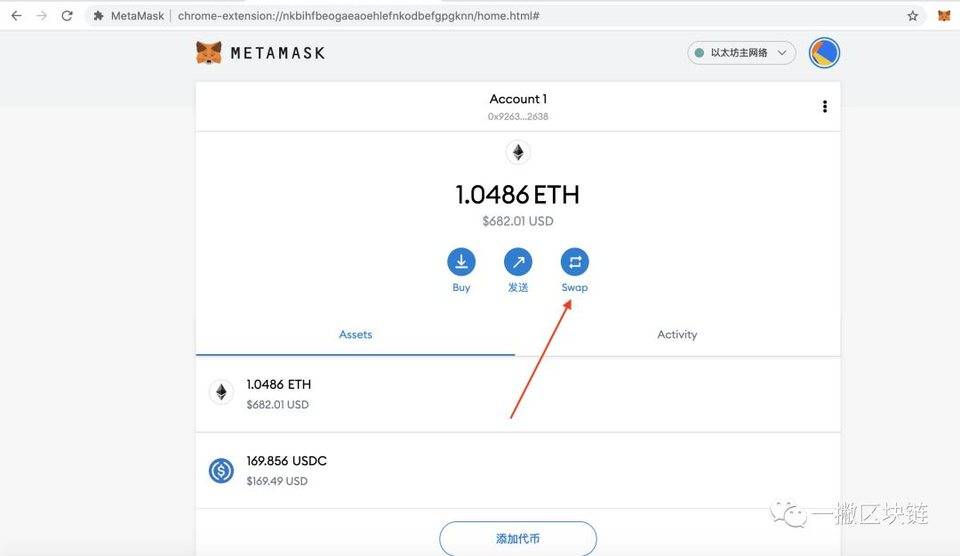Viewport: 960px width, 556px height.
Task: Expand the 以太坊主网络 network dropdown
Action: (741, 53)
